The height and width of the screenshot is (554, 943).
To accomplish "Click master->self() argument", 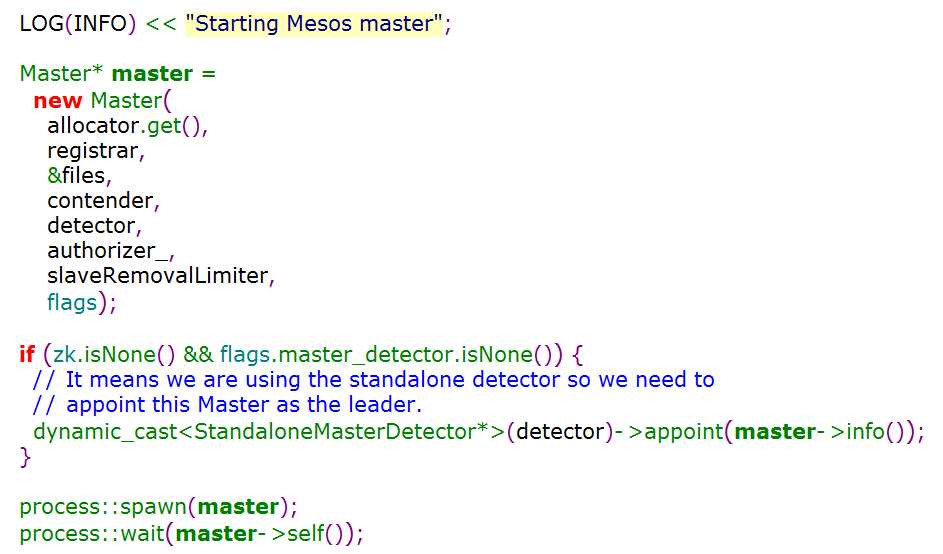I will click(259, 534).
